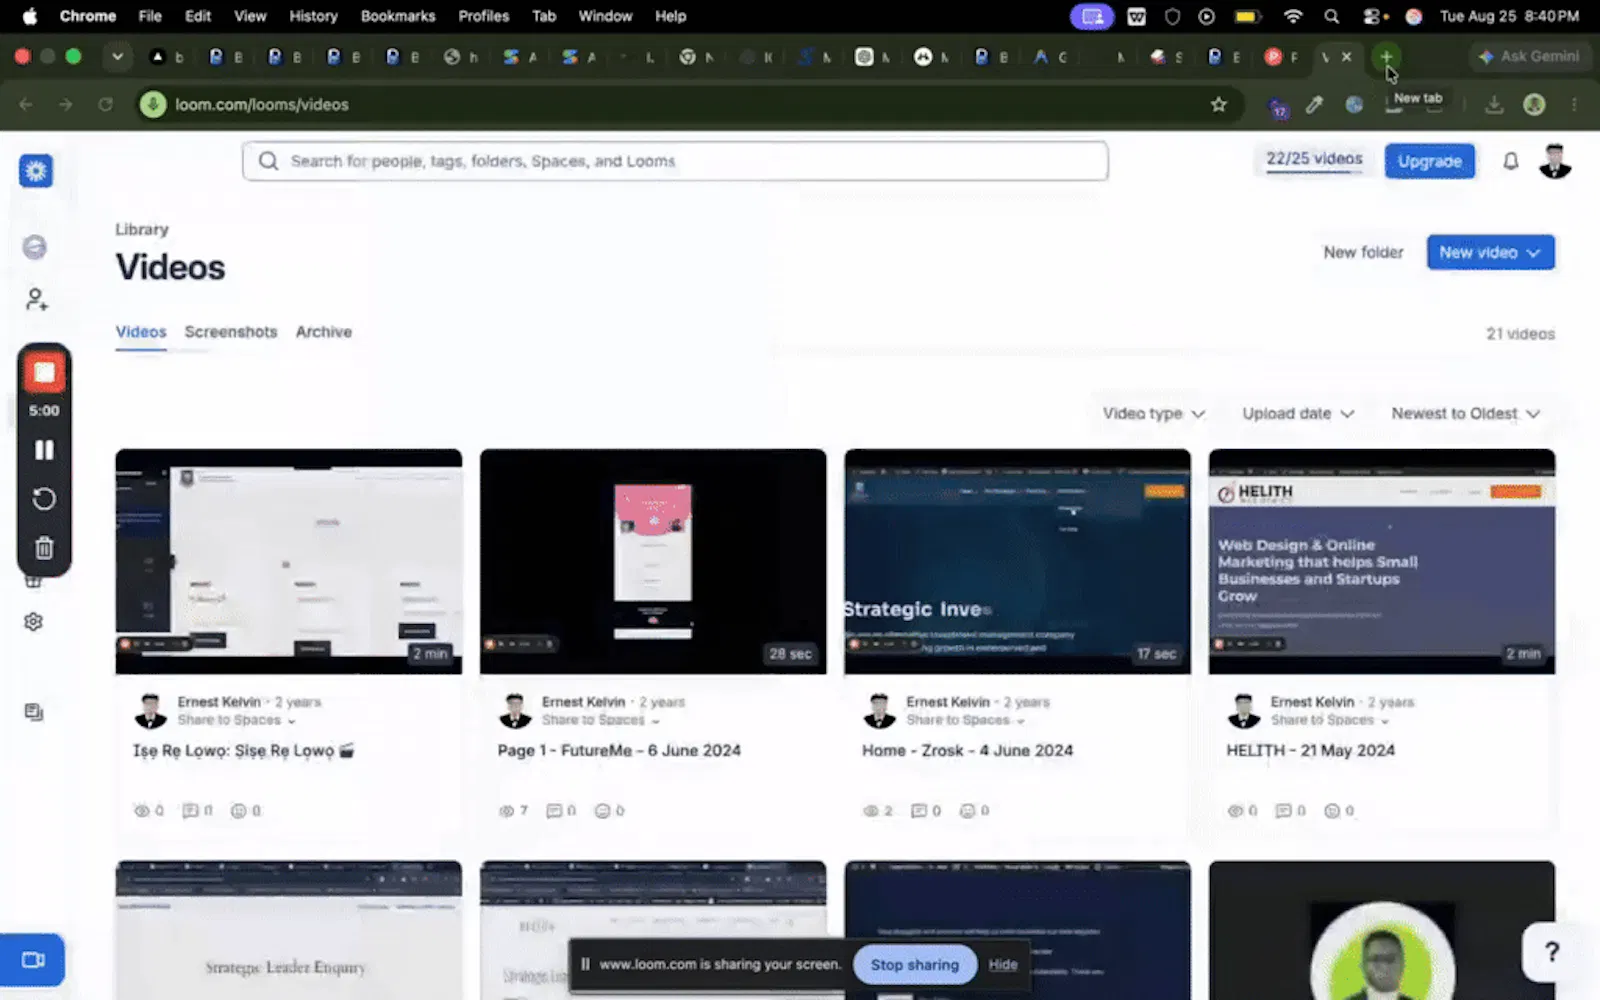Open Loom home logo in sidebar
1600x1000 pixels.
36,171
